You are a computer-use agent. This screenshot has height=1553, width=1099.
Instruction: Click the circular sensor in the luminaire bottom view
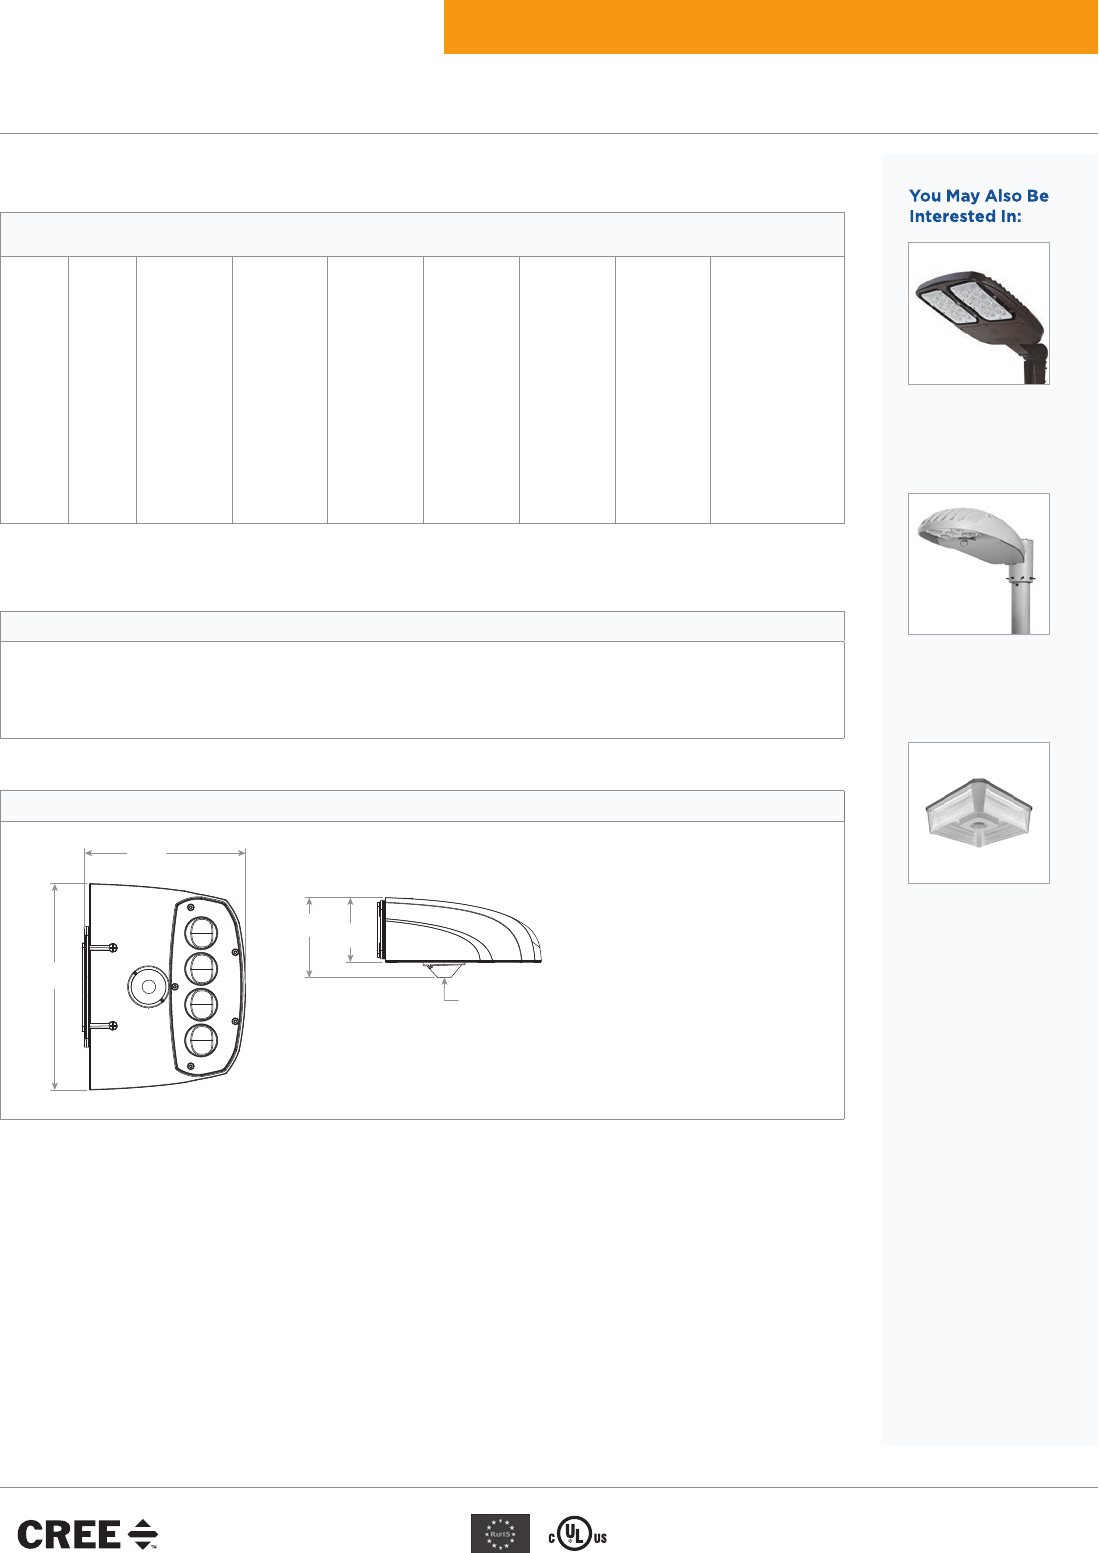[146, 987]
